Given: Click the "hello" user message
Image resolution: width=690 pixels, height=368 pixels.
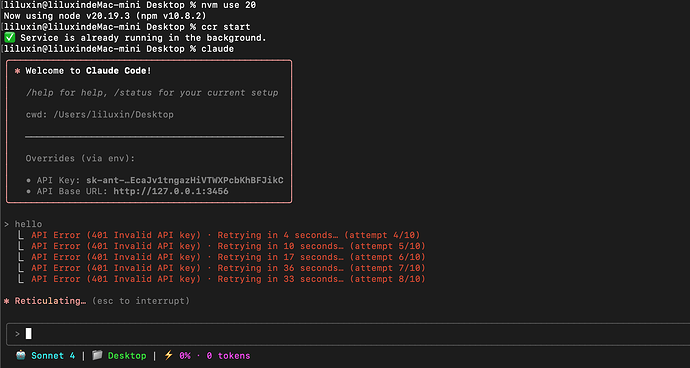Looking at the screenshot, I should 28,224.
